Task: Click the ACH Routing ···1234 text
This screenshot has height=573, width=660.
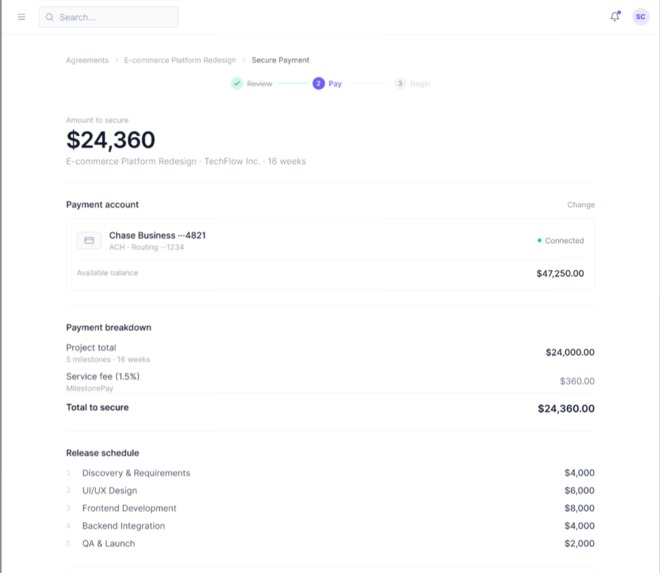Action: click(146, 247)
